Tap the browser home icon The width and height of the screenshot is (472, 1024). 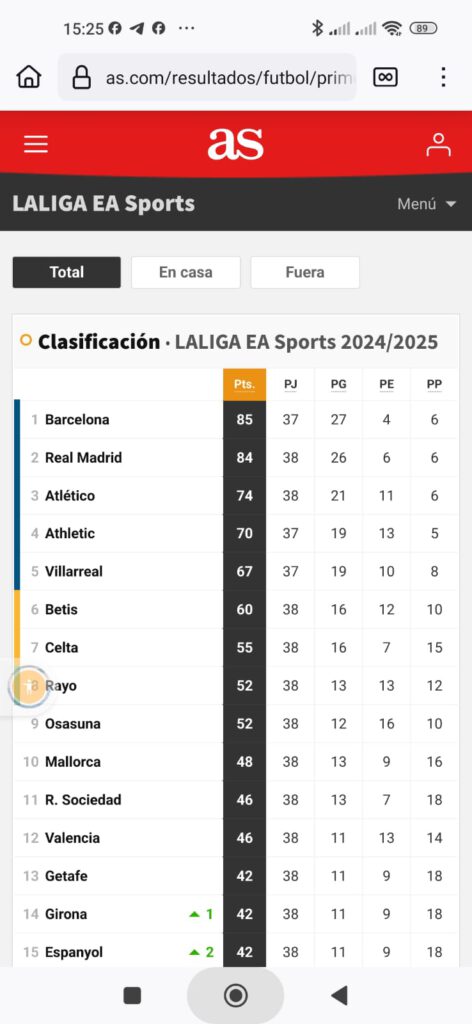[x=29, y=77]
